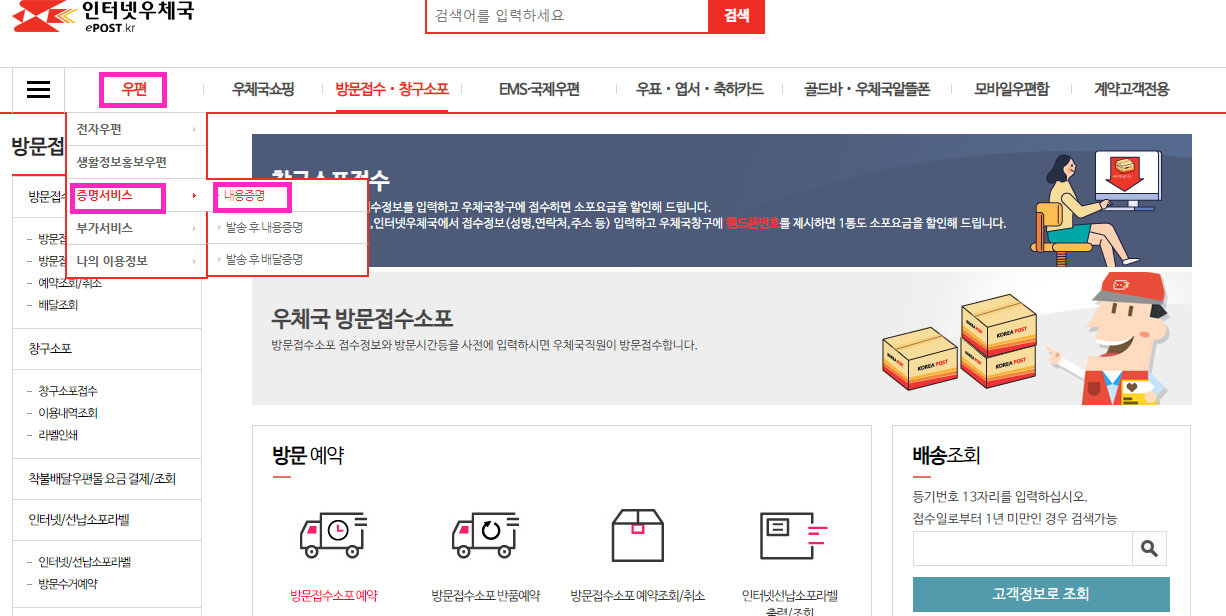This screenshot has height=616, width=1226.
Task: Open 라벨인쇄 in the sidebar
Action: click(58, 435)
